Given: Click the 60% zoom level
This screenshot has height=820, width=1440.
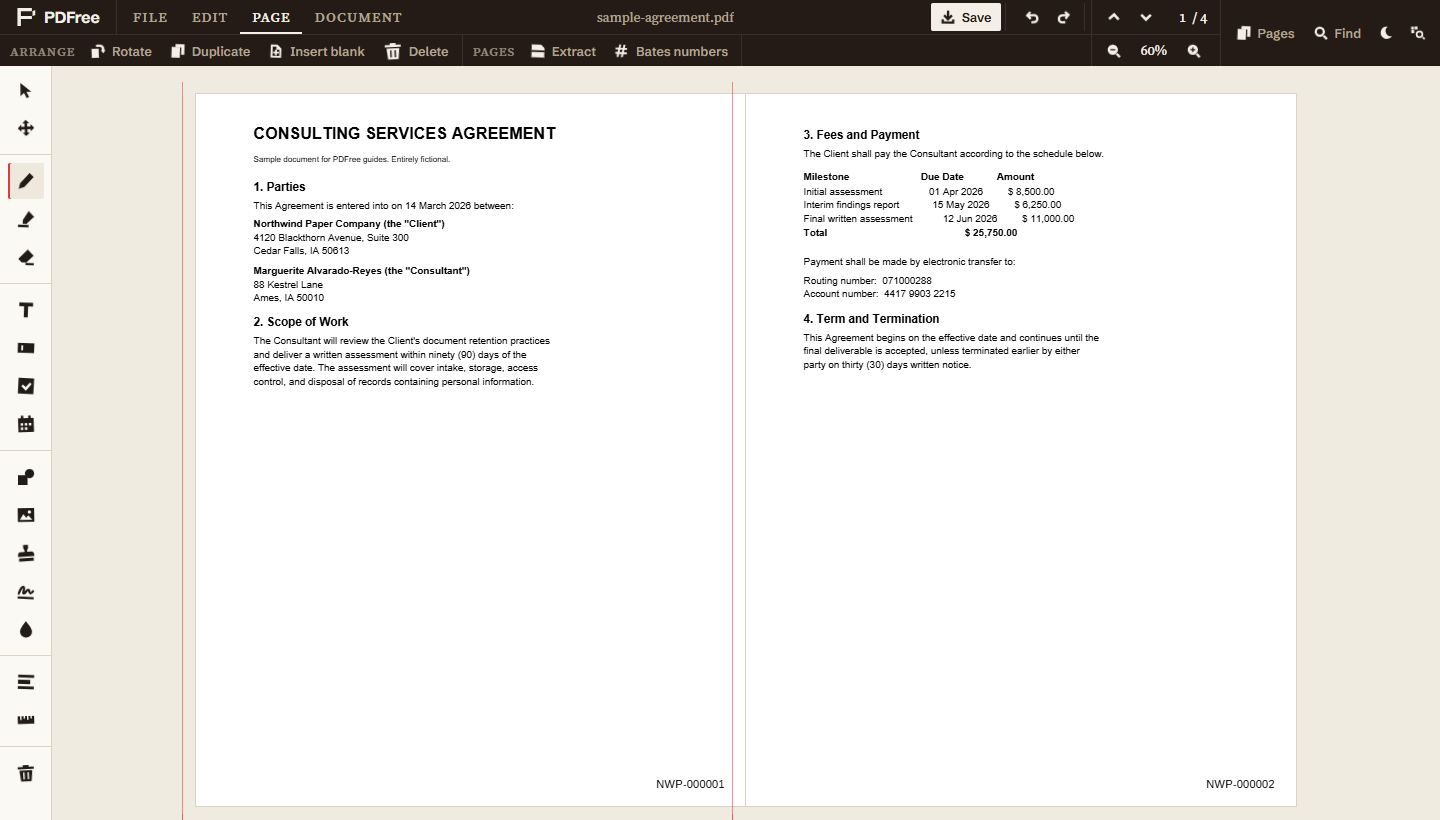Looking at the screenshot, I should pyautogui.click(x=1153, y=51).
